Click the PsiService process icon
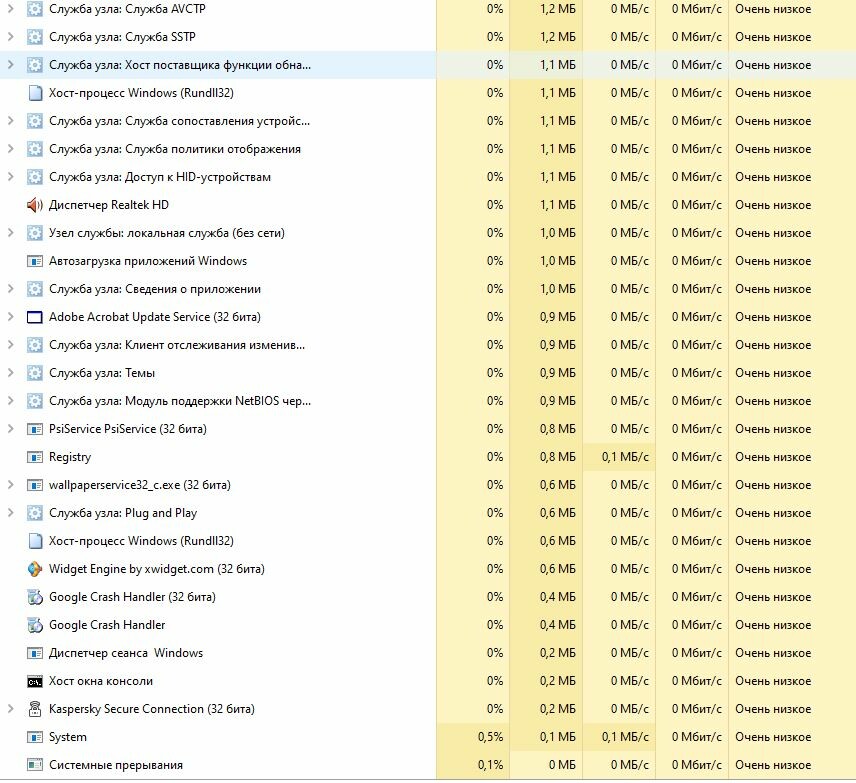Screen dimensions: 856x783 tap(34, 429)
